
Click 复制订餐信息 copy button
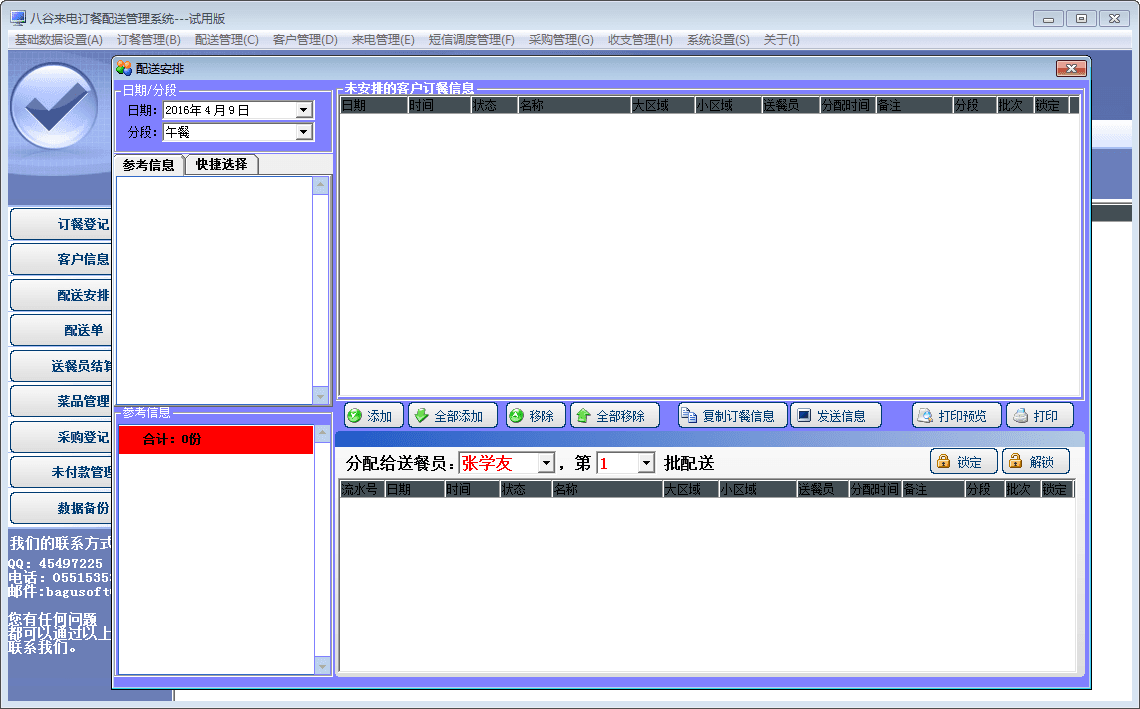[x=731, y=416]
